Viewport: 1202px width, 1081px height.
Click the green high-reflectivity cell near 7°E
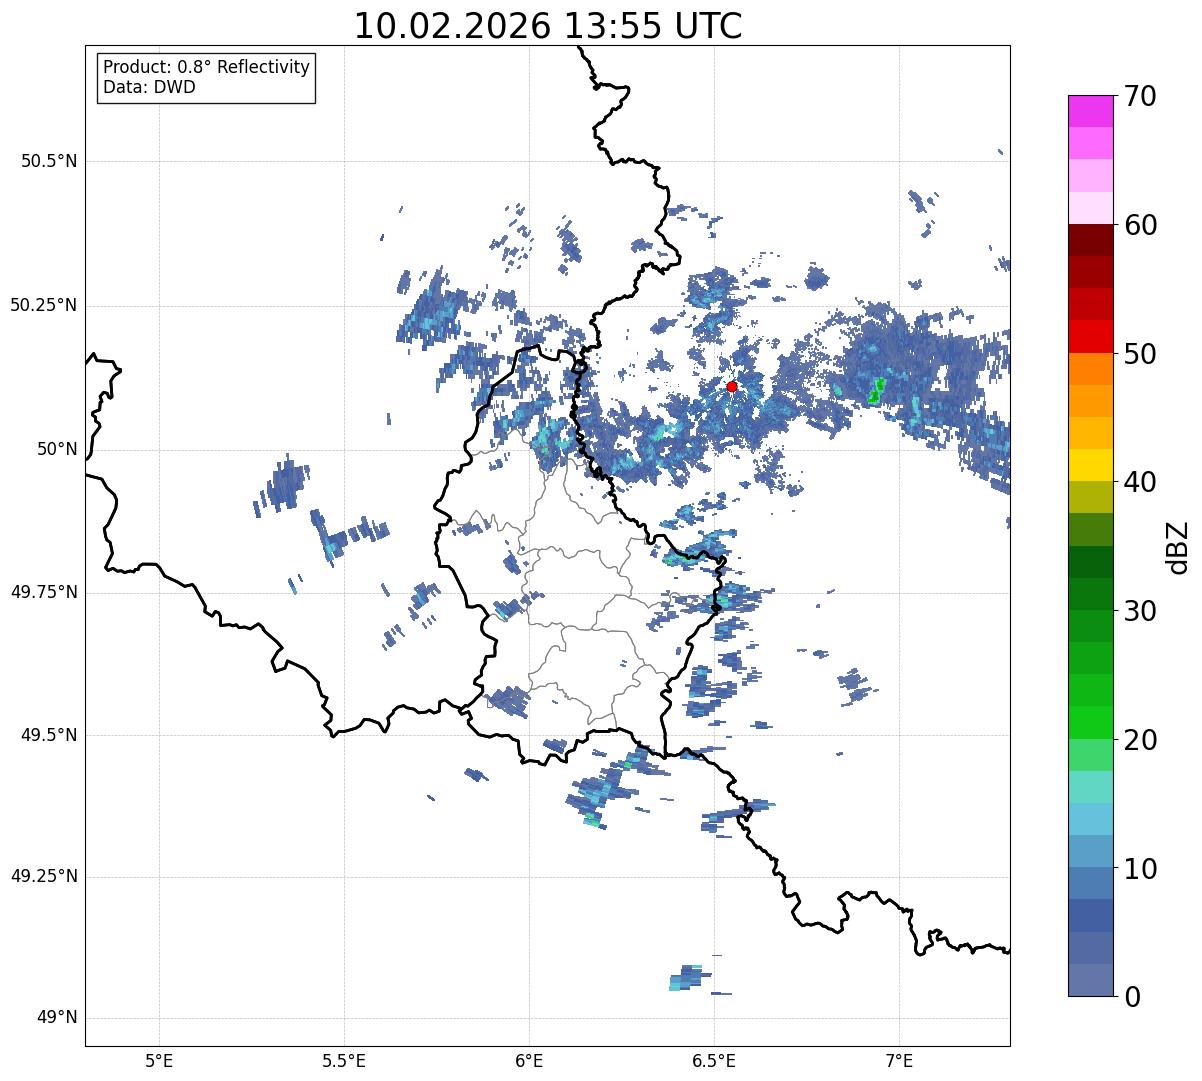pos(876,391)
